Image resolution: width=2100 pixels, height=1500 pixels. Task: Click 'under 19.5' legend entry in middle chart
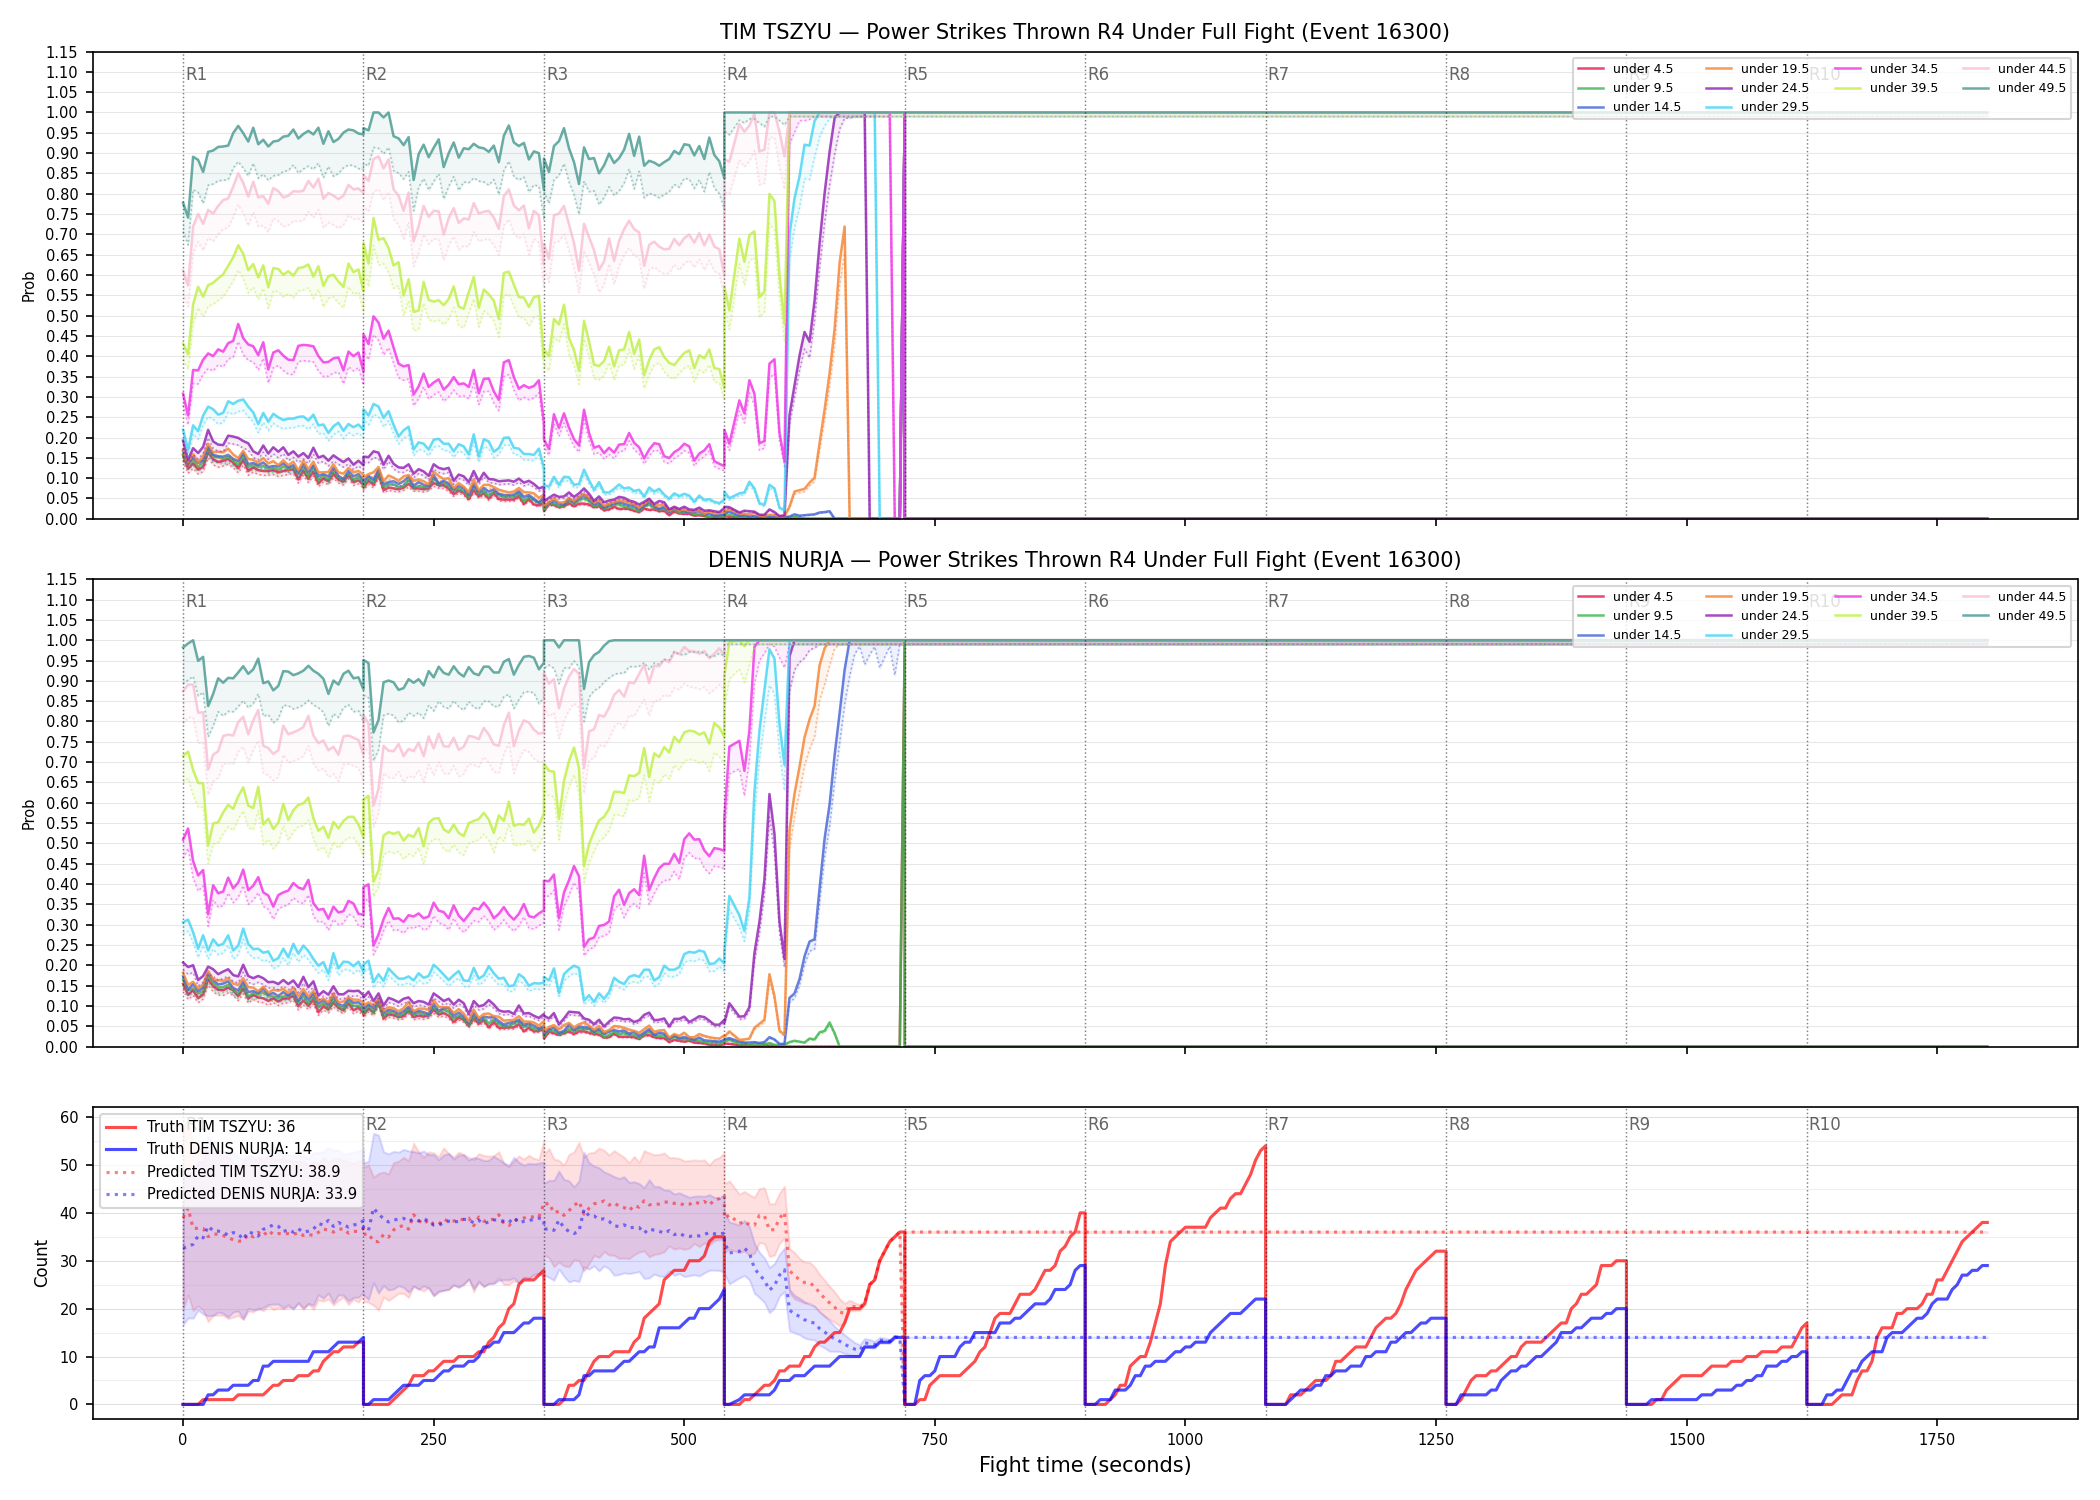(x=1757, y=597)
